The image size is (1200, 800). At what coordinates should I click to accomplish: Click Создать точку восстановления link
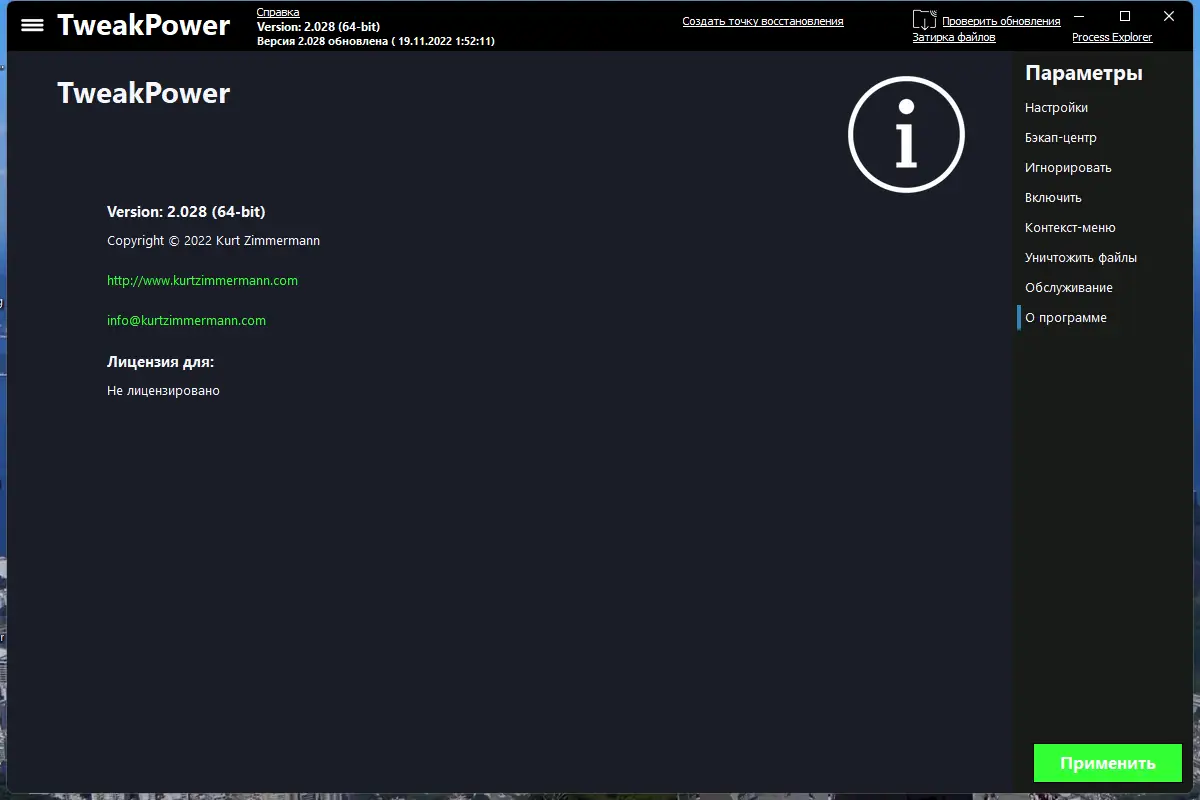[763, 21]
